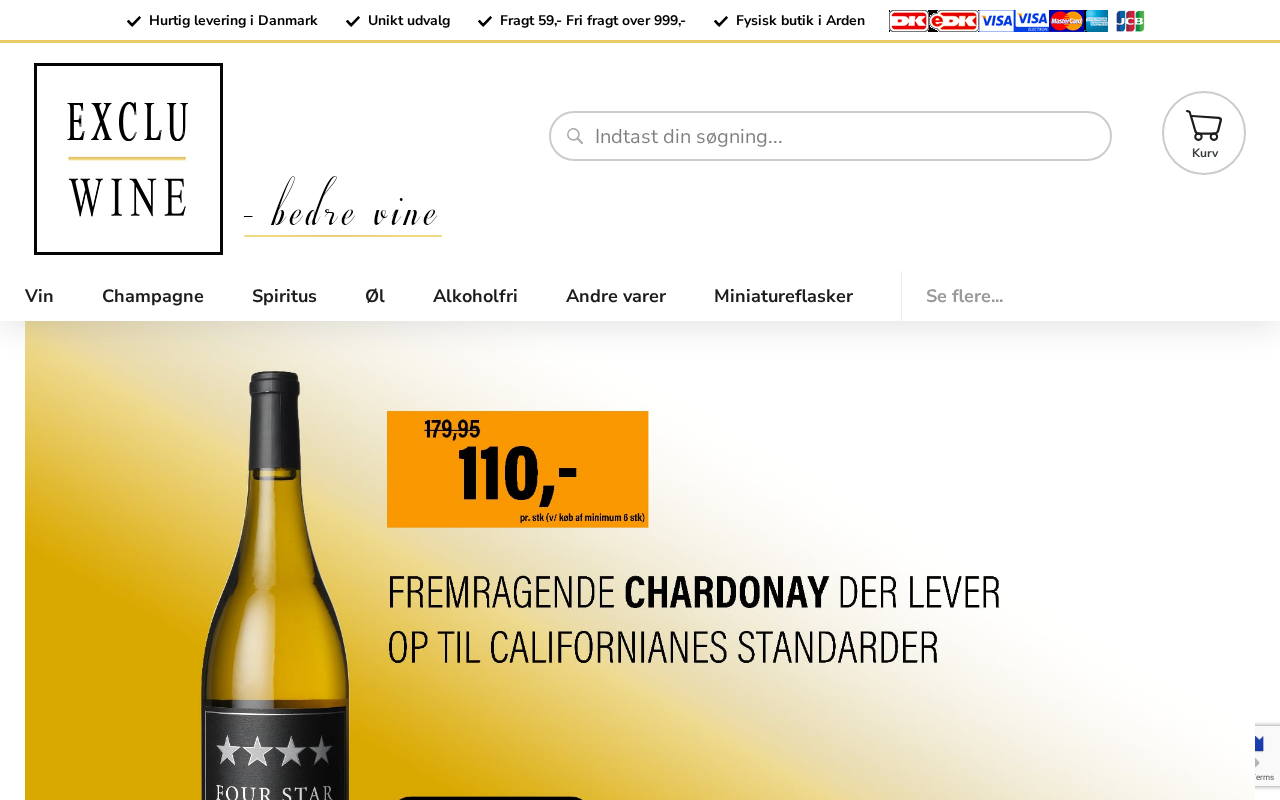Select the Alkoholfri menu item
This screenshot has height=800, width=1280.
click(x=475, y=296)
